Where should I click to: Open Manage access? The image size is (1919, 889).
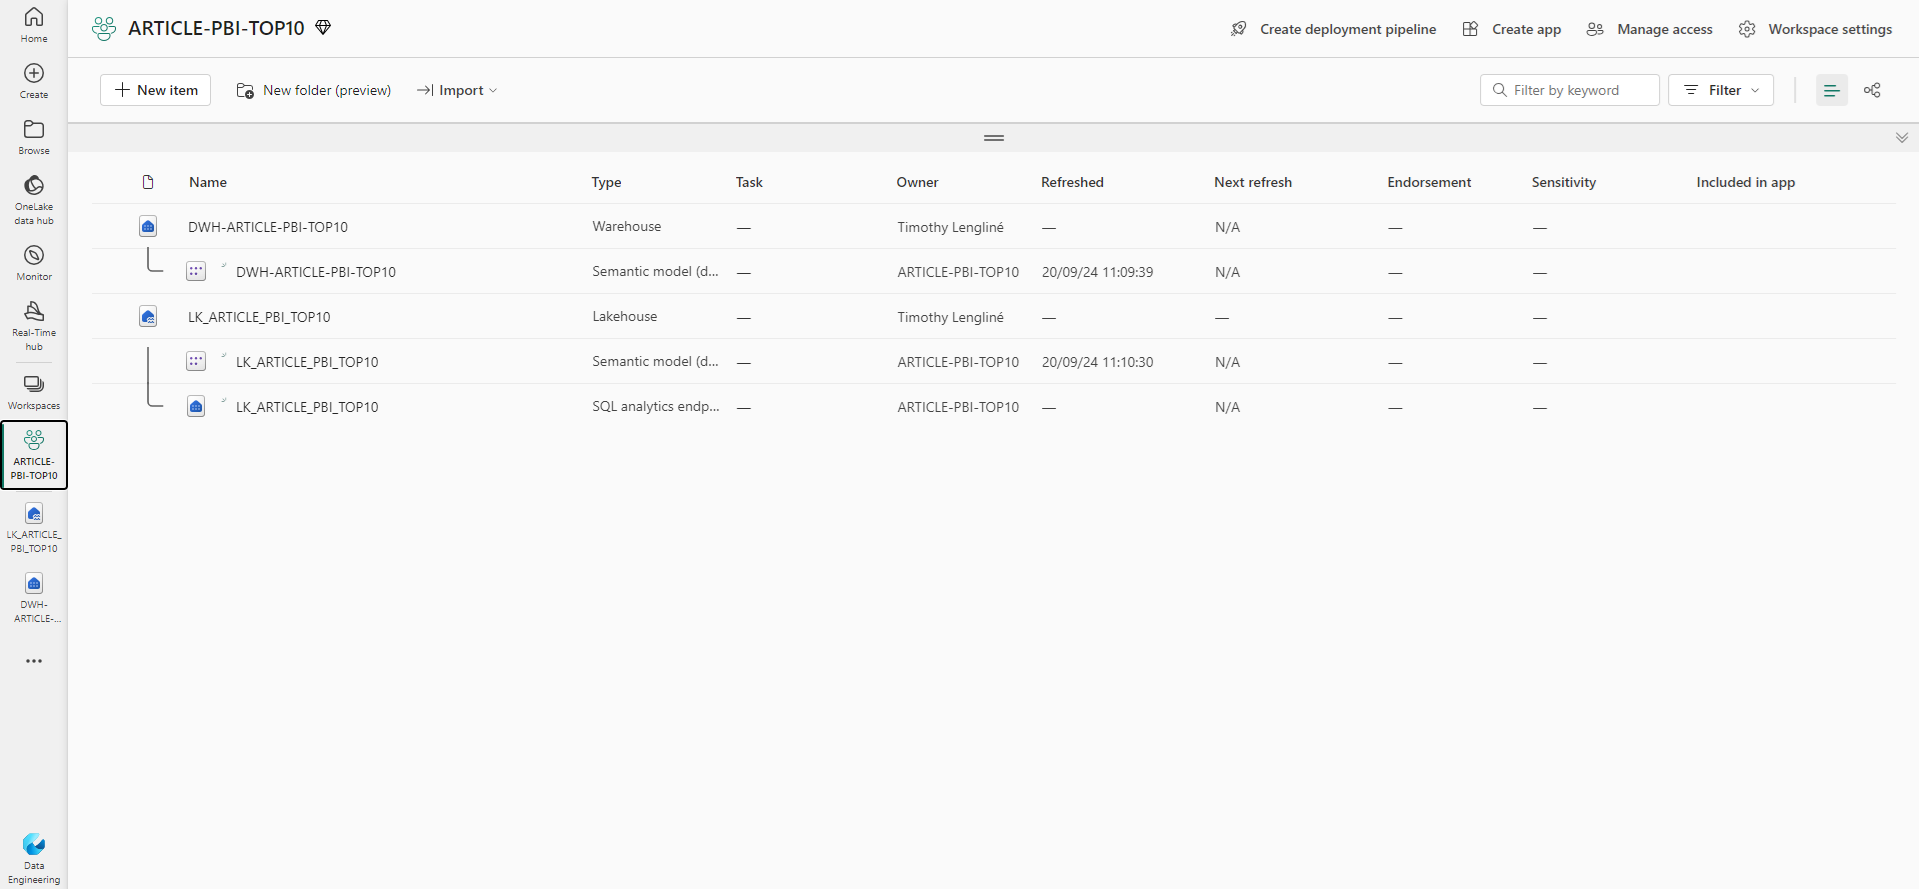1650,29
